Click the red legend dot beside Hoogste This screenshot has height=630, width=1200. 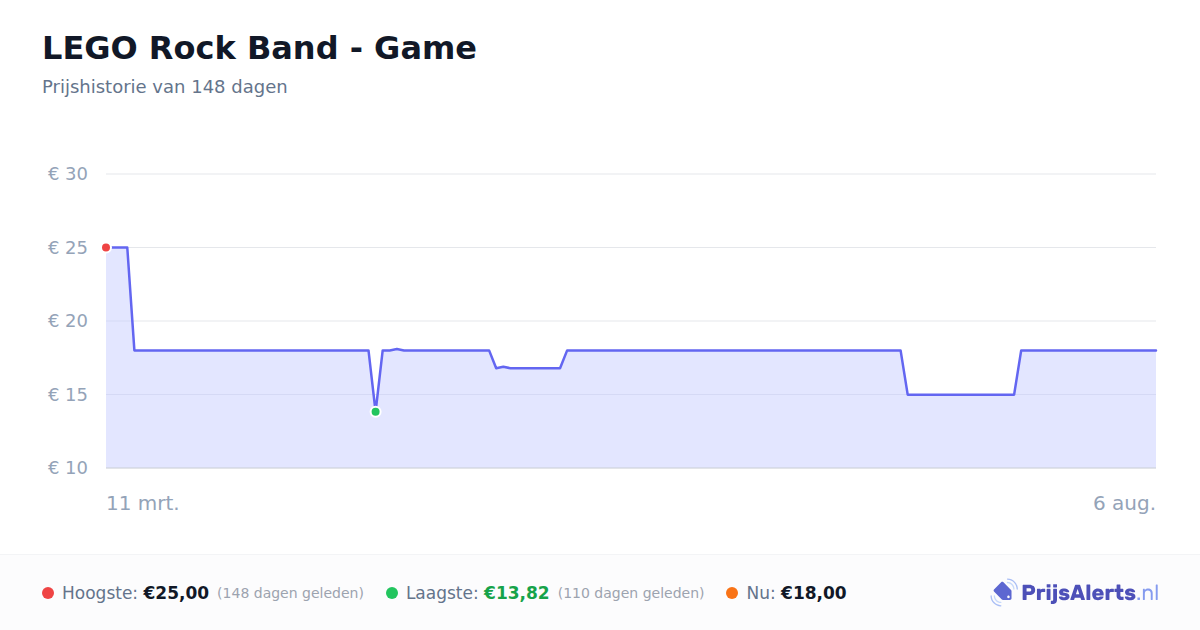[x=48, y=593]
